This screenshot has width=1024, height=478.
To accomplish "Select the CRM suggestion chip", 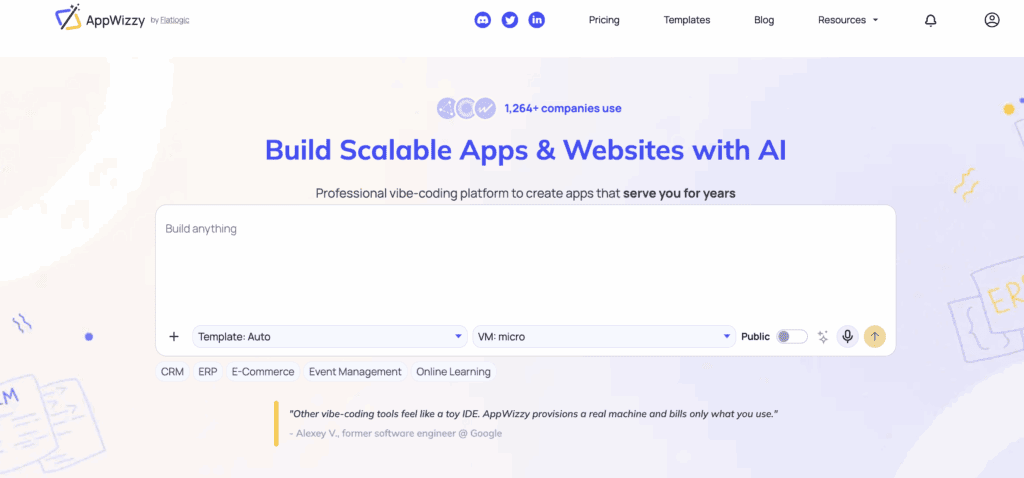I will 172,372.
